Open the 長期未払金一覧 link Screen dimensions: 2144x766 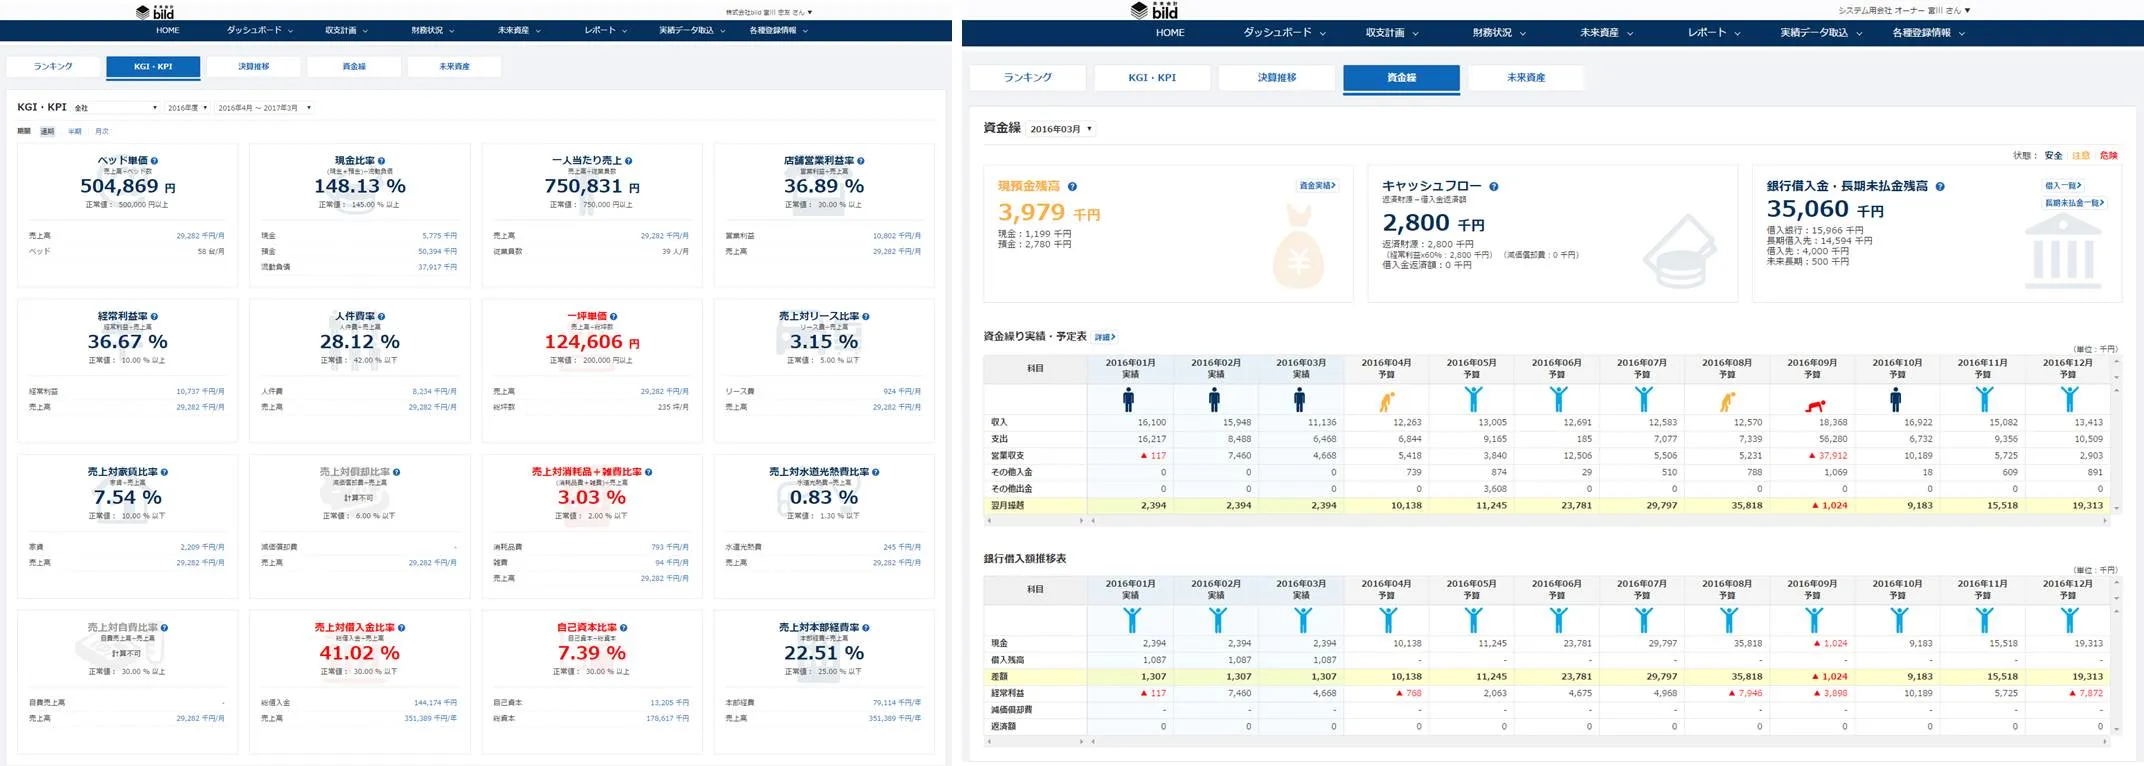[2073, 203]
